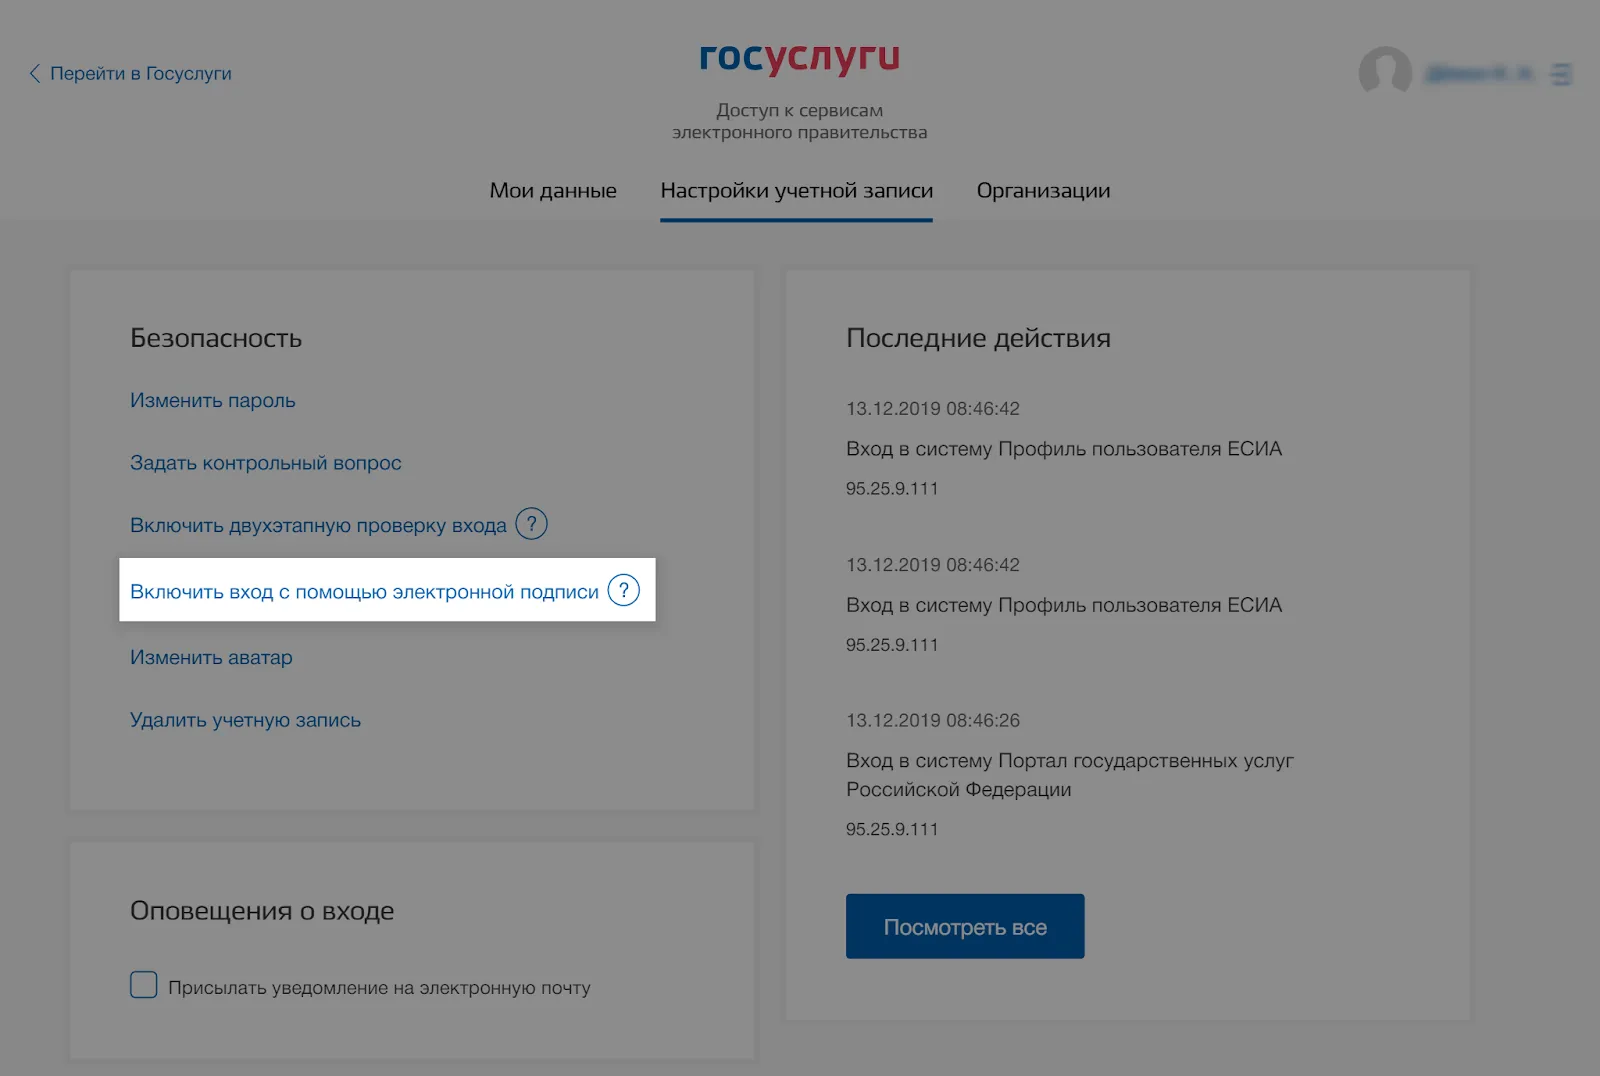
Task: Click Включить вход с помощью электронной подписи
Action: click(364, 591)
